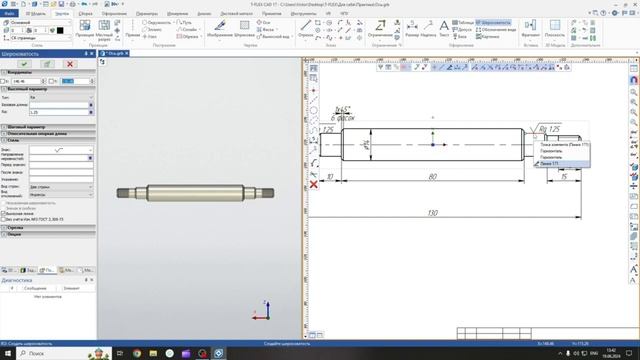Toggle the X coordinate lock checkbox
Viewport: 640px width, 360px height.
3,81
